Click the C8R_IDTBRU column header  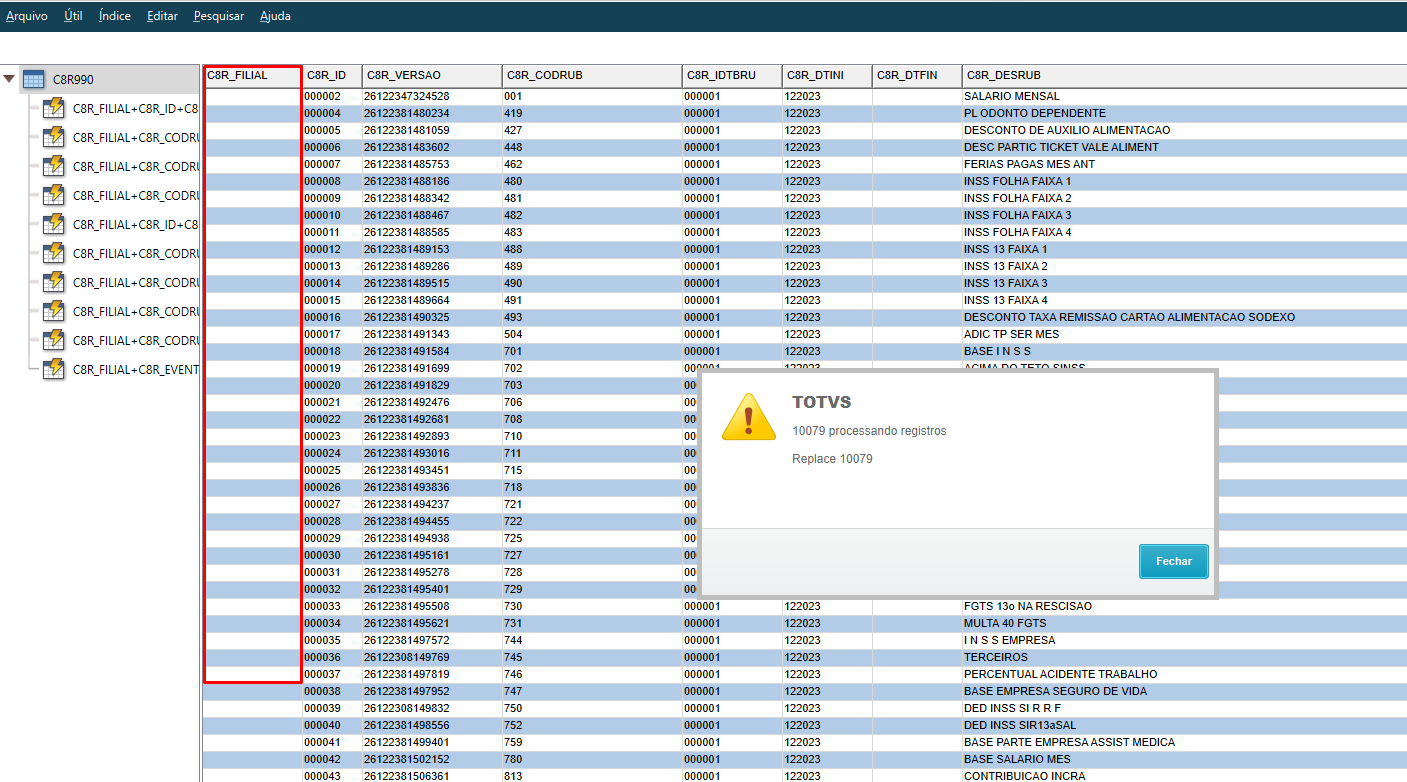[732, 75]
